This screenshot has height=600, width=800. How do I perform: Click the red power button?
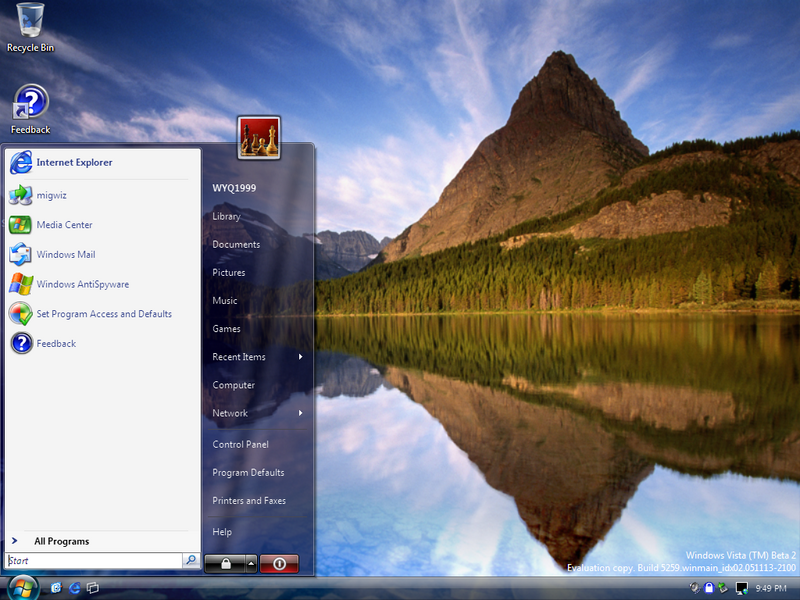pos(279,564)
